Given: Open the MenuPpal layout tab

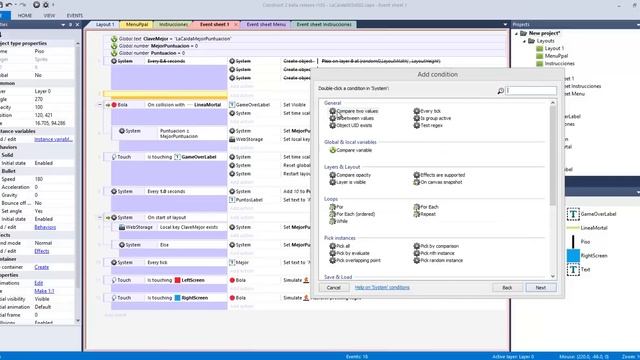Looking at the screenshot, I should 137,24.
